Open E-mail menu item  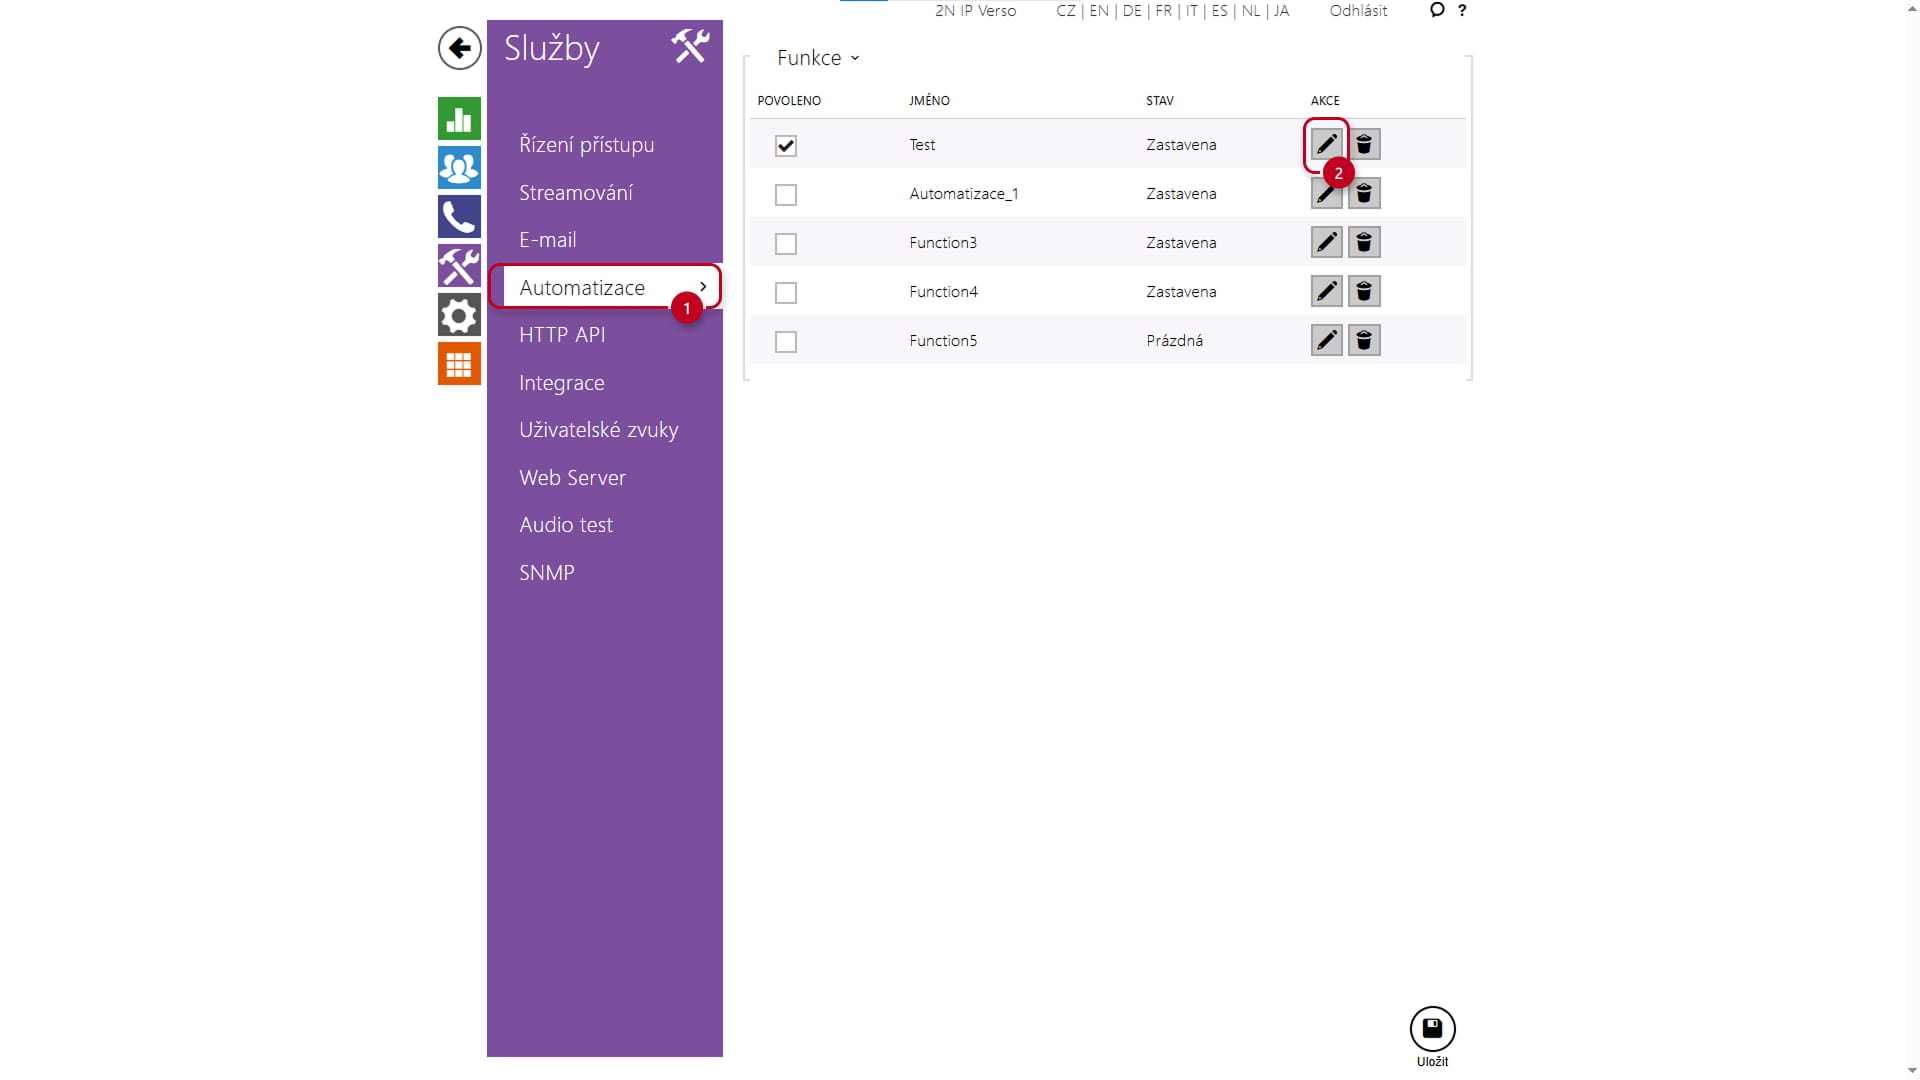[548, 240]
